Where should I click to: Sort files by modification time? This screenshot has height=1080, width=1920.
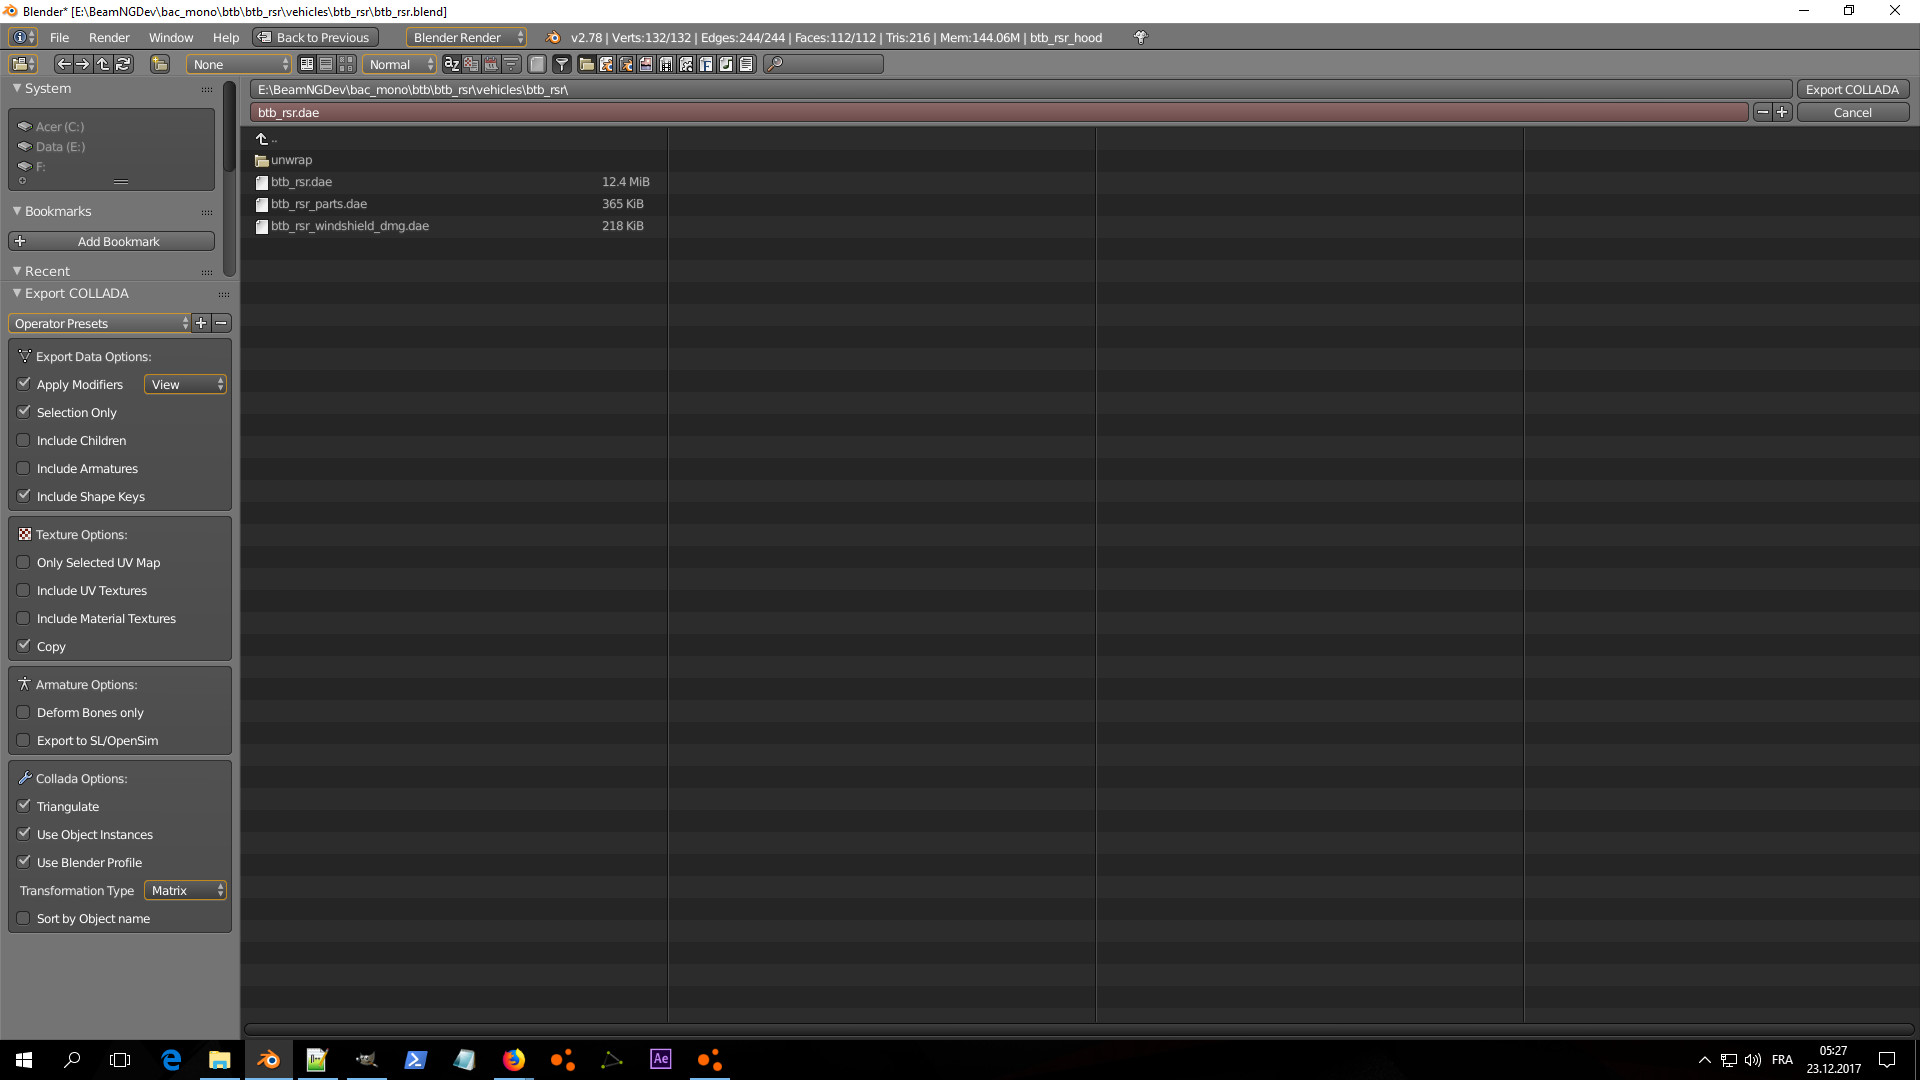coord(491,64)
